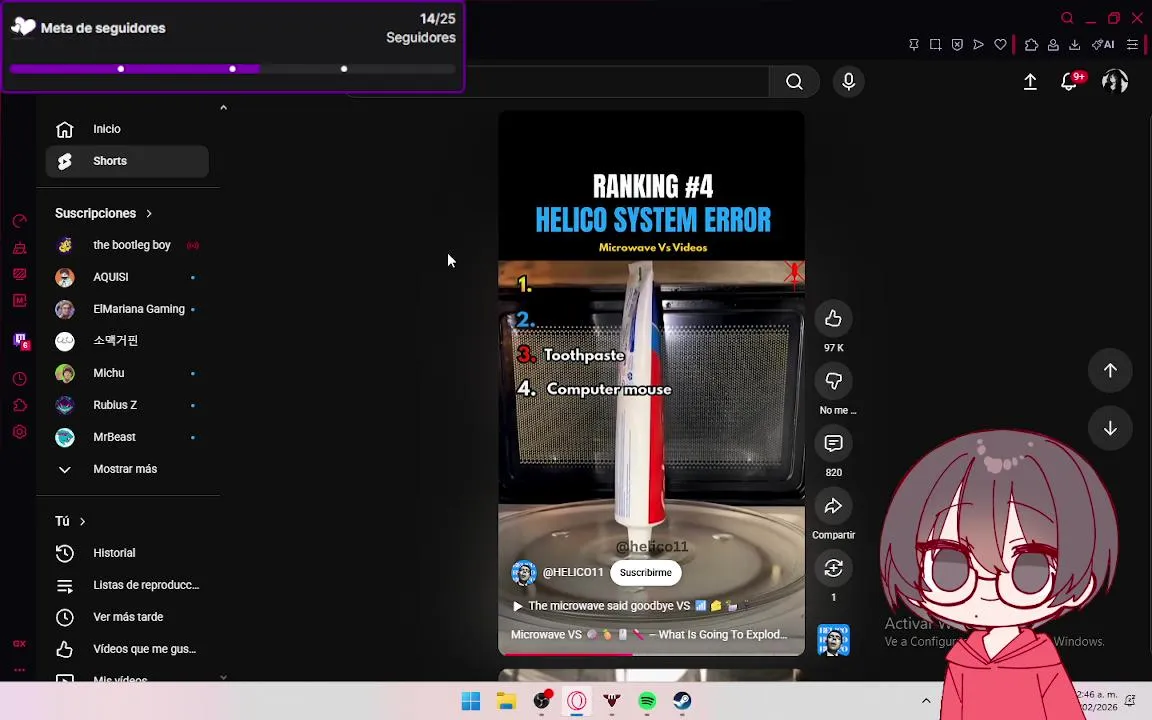Image resolution: width=1152 pixels, height=720 pixels.
Task: Click the upload arrow icon
Action: pos(1030,82)
